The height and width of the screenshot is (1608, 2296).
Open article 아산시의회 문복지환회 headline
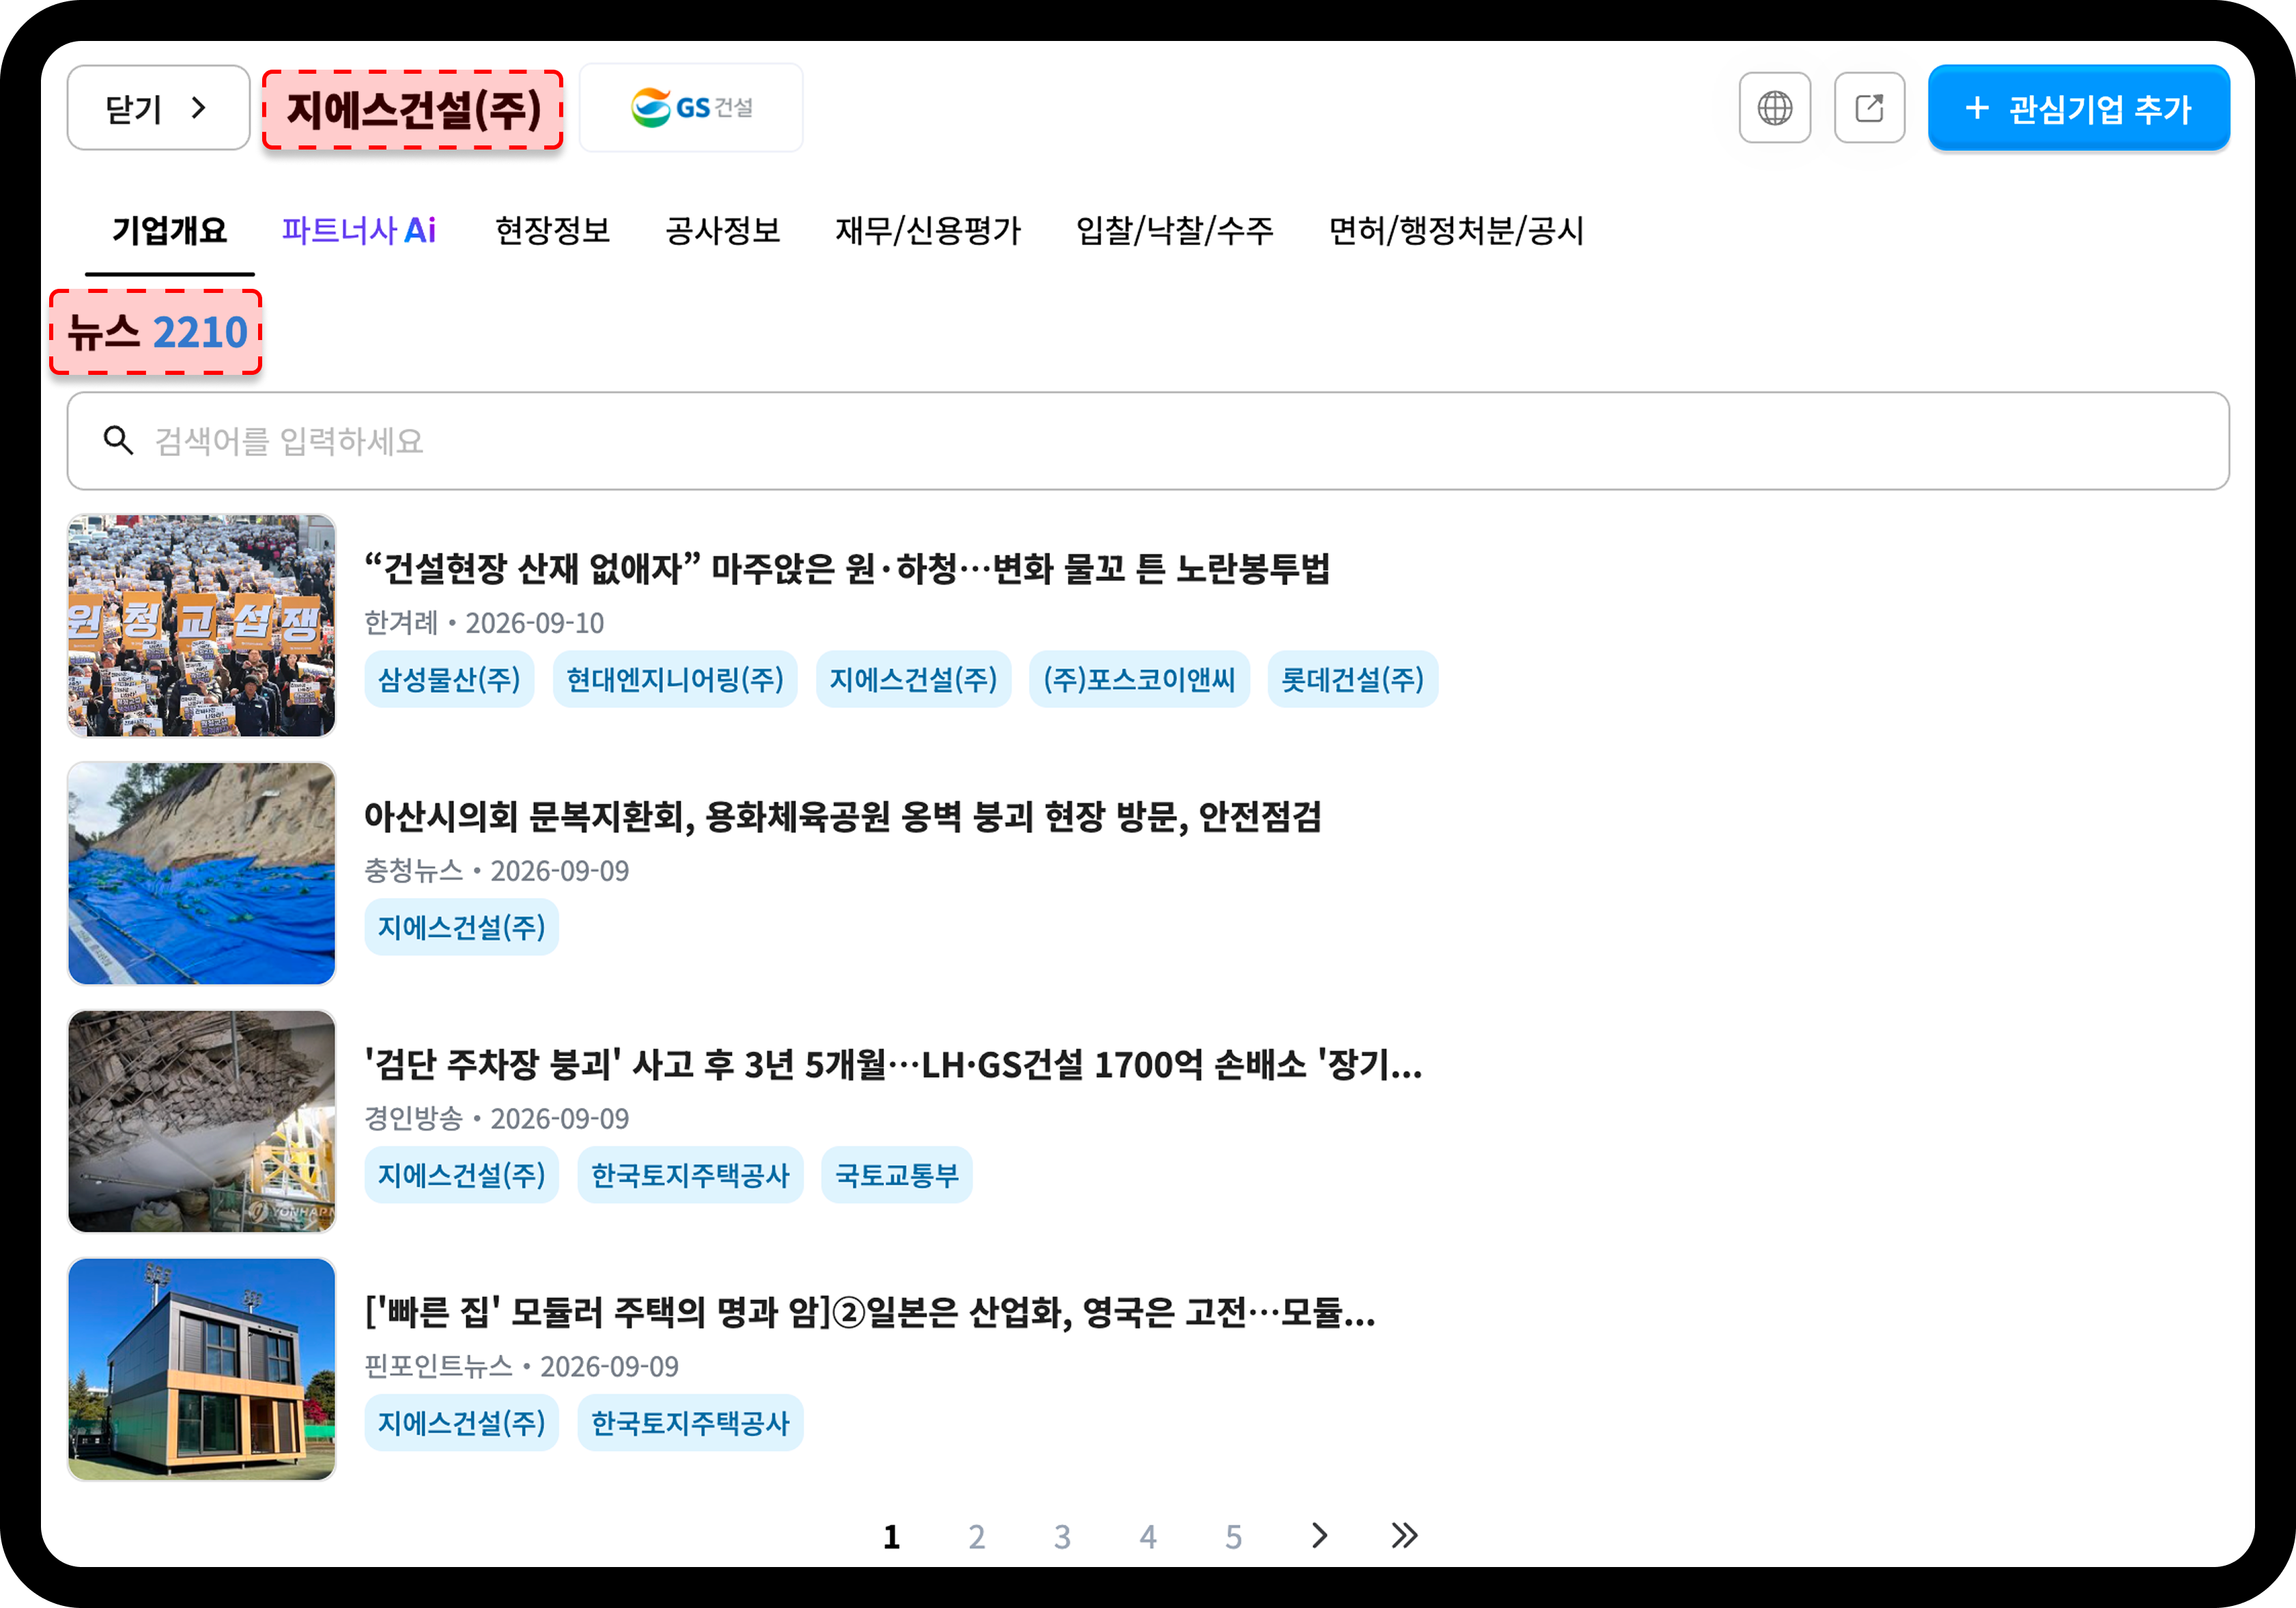[x=842, y=816]
